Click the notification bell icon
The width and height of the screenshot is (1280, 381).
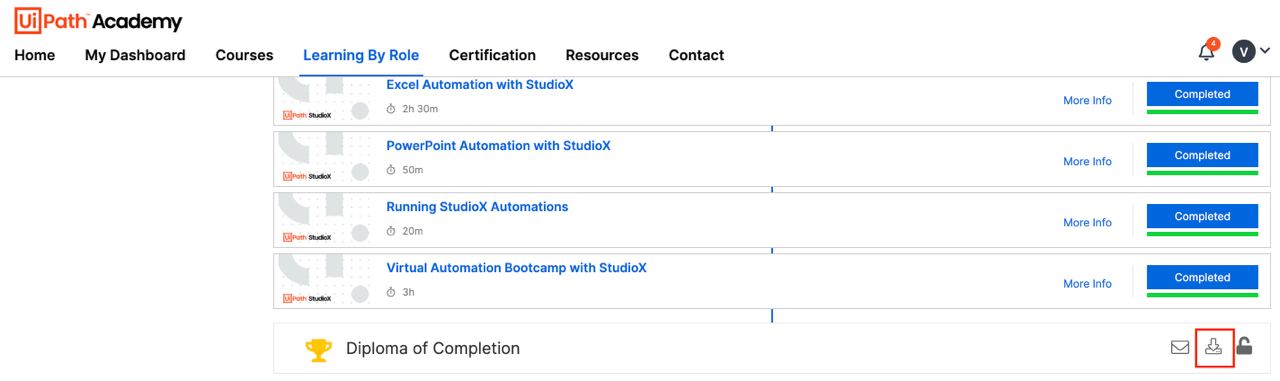(x=1207, y=53)
